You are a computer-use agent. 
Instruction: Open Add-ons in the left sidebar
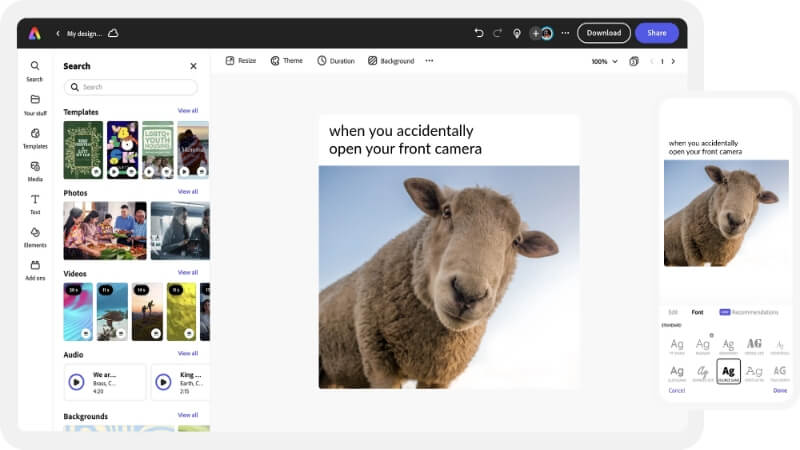[35, 270]
